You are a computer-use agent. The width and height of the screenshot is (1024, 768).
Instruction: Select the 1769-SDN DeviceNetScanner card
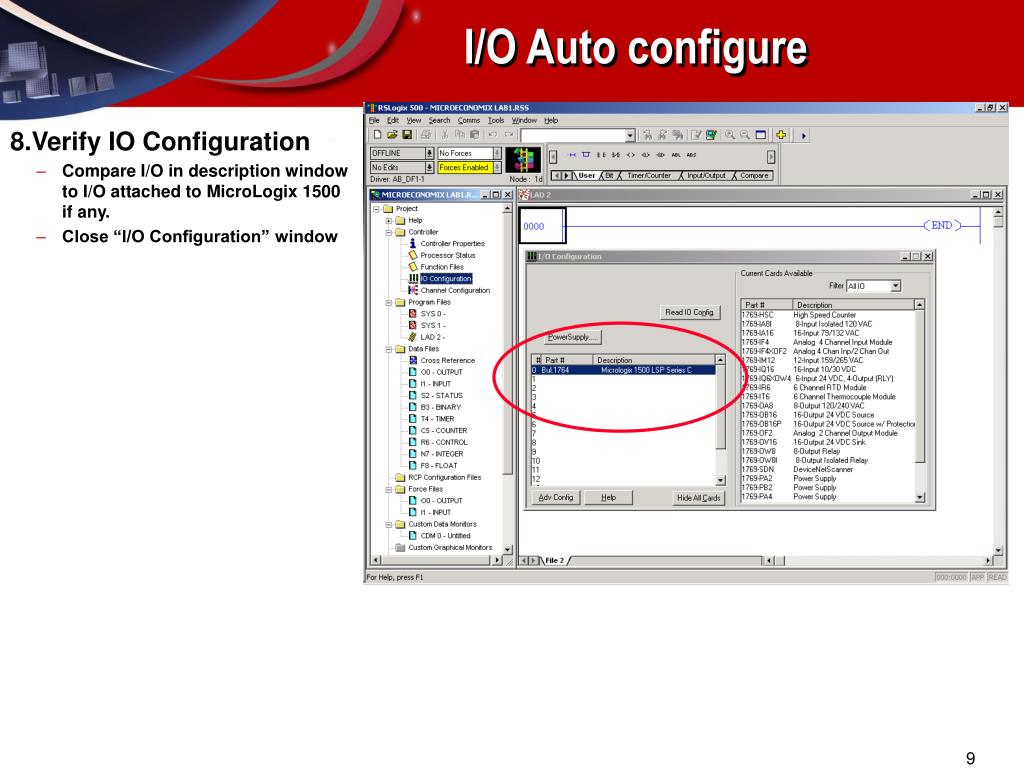coord(828,470)
